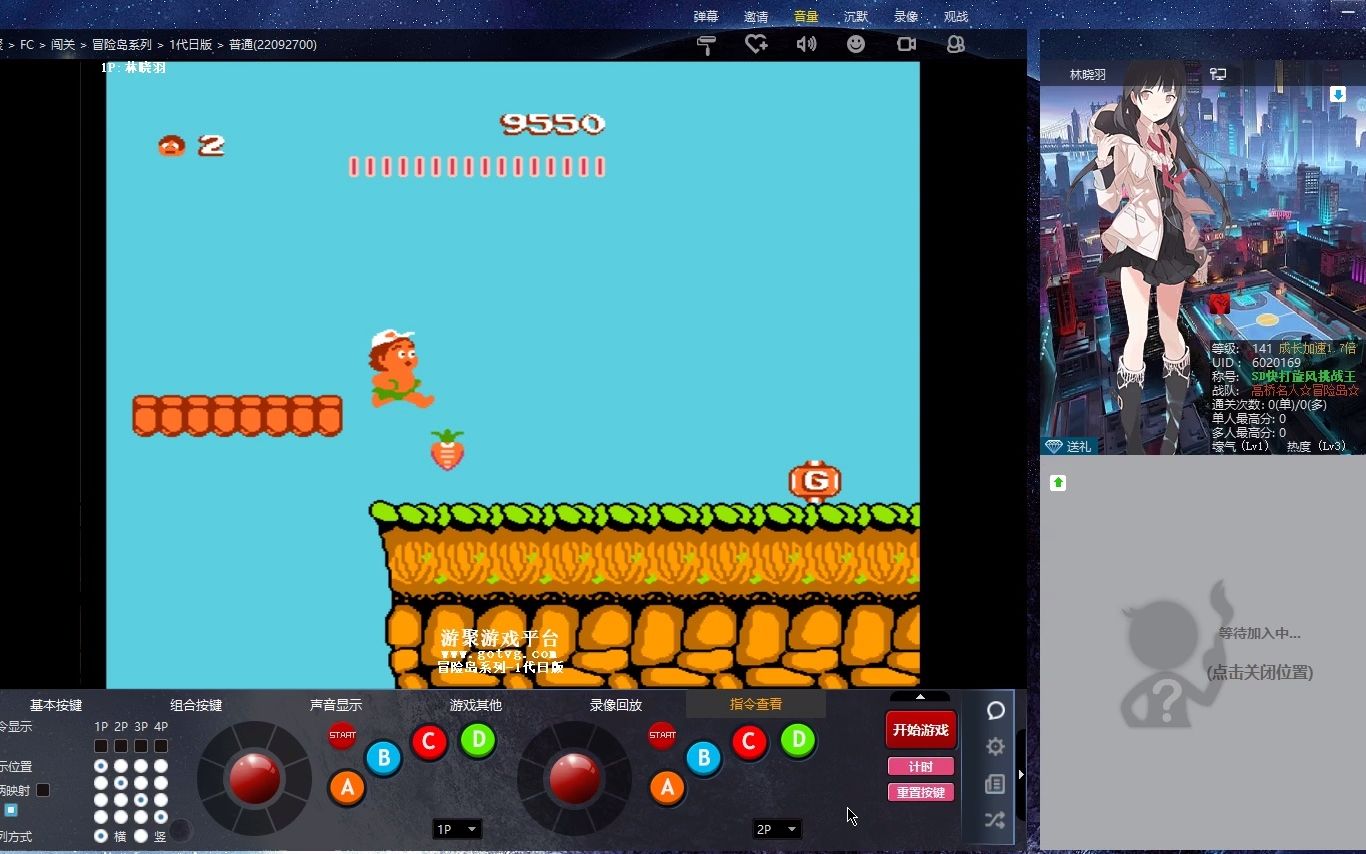Switch to the 指令查看 tab
The image size is (1366, 854).
[756, 705]
